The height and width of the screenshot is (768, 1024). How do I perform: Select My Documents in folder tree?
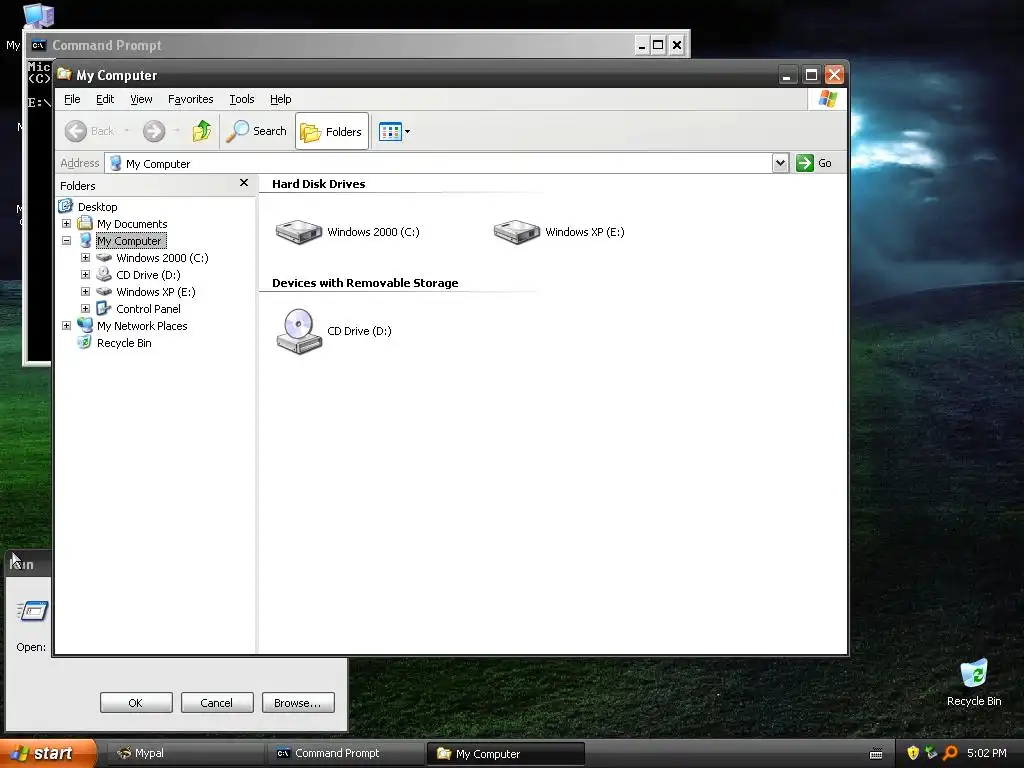[x=132, y=224]
